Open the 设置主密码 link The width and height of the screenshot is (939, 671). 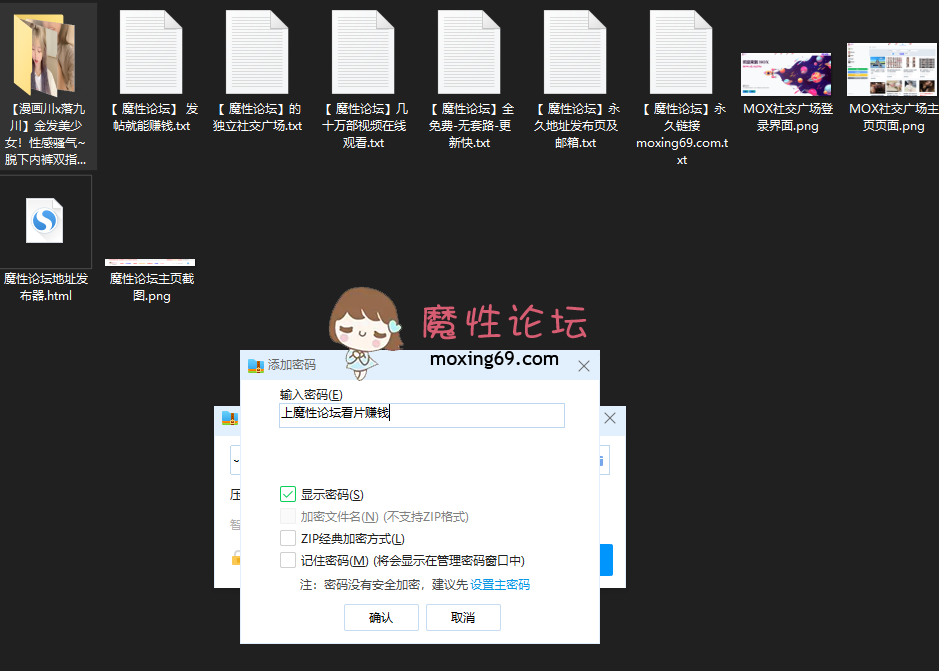click(x=500, y=585)
